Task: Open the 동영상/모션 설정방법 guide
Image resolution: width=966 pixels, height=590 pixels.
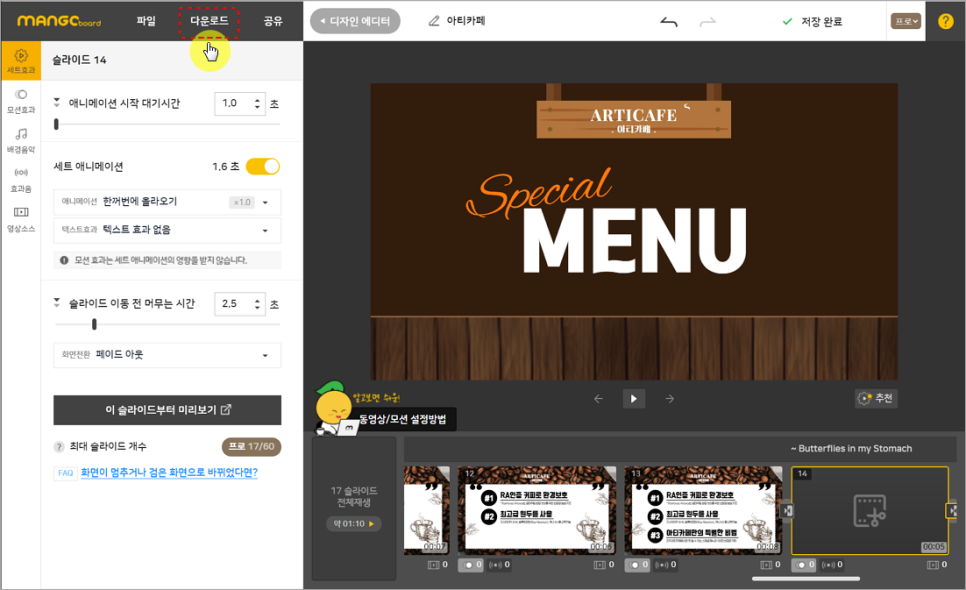Action: click(x=402, y=419)
